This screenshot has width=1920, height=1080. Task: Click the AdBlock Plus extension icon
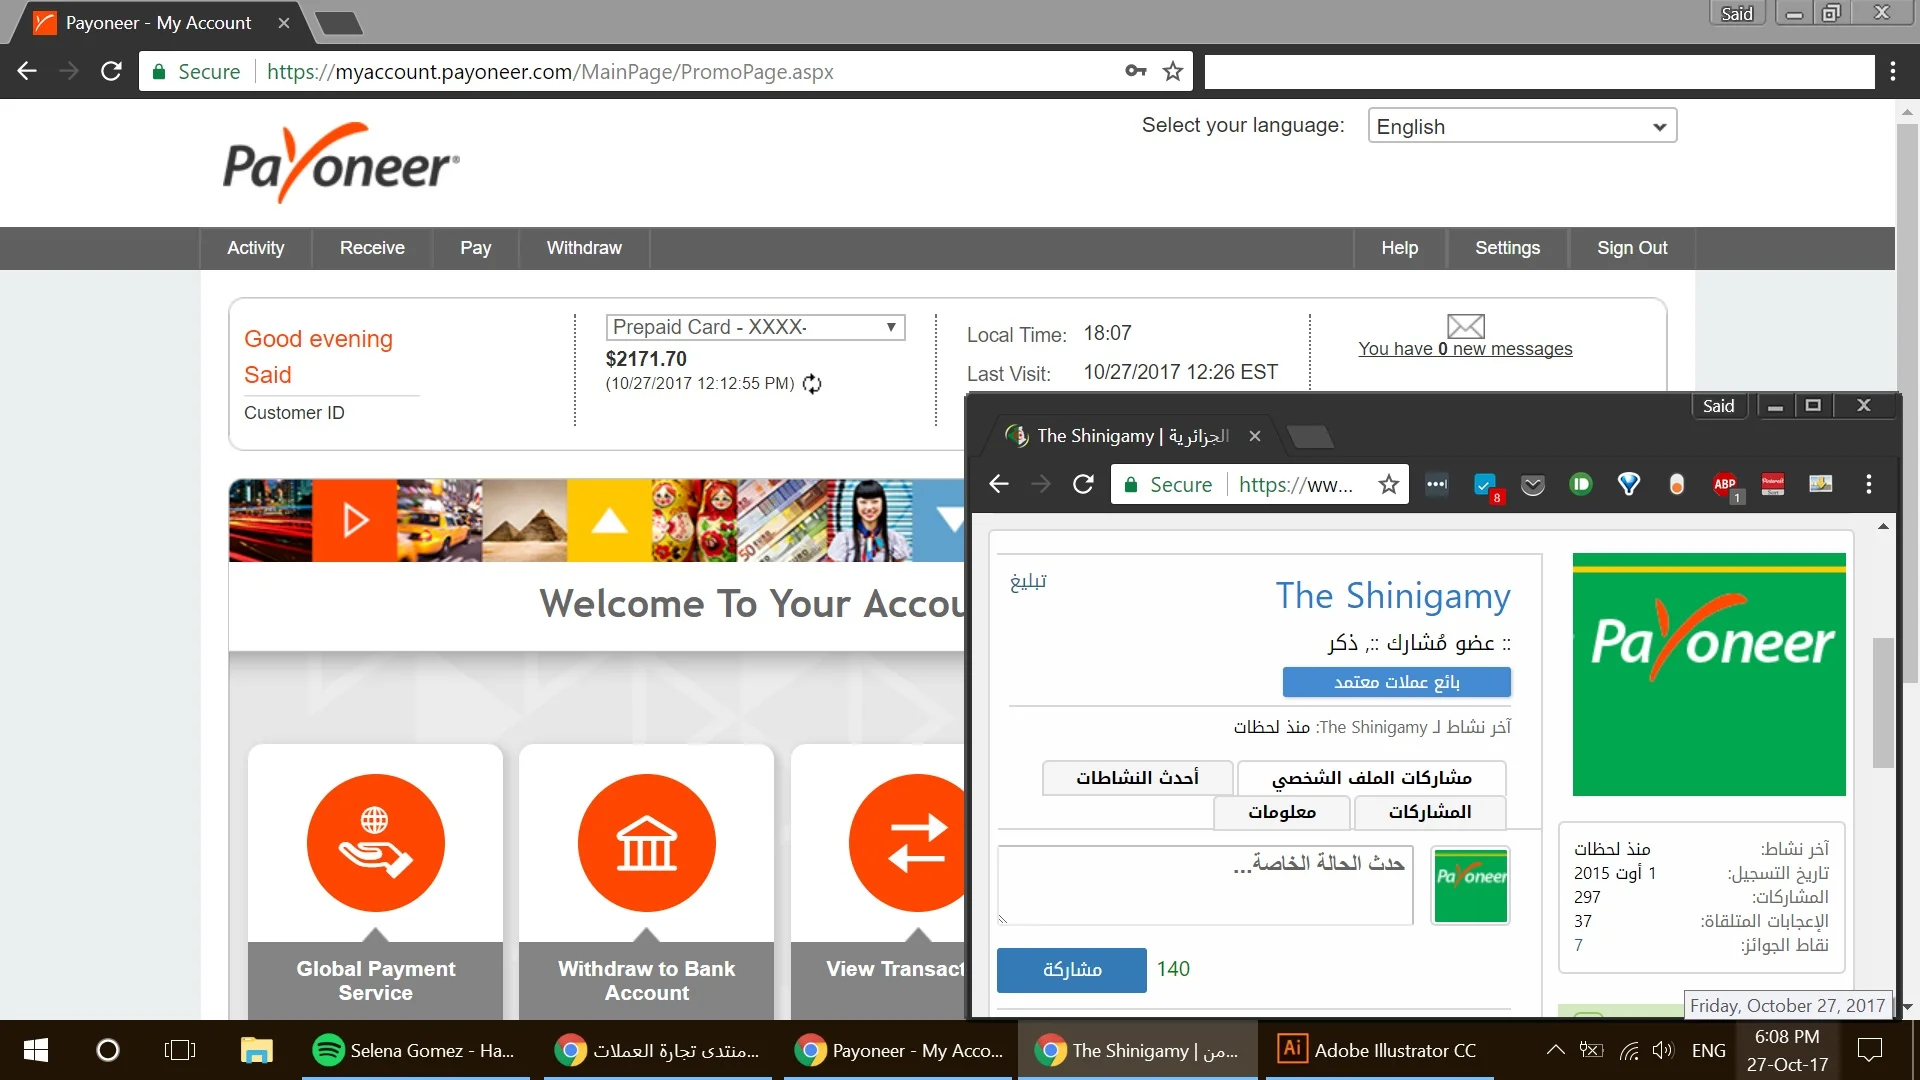[1724, 485]
